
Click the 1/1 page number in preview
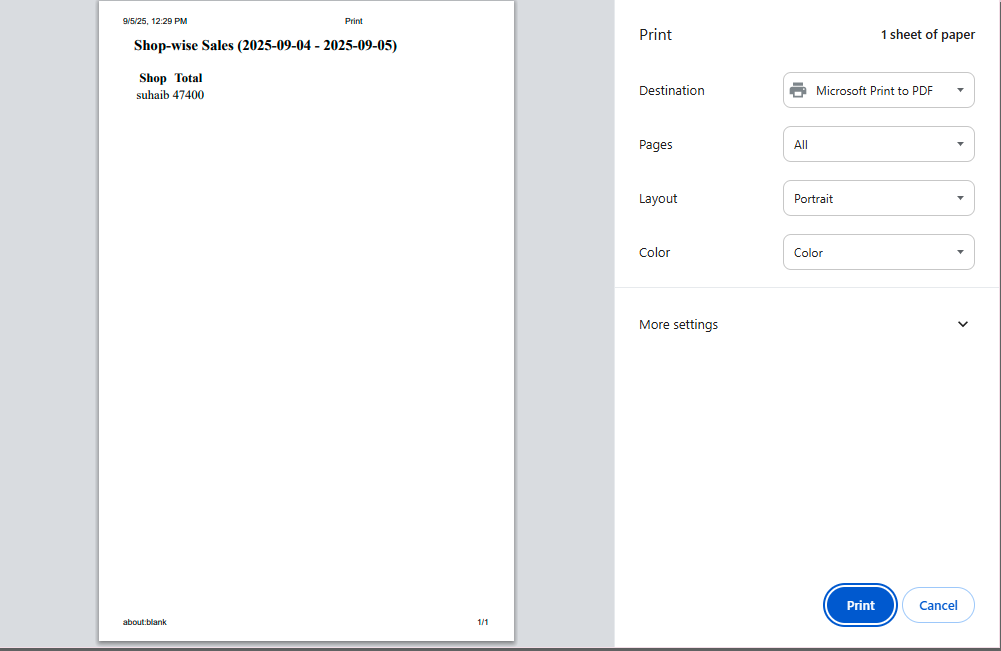[482, 622]
